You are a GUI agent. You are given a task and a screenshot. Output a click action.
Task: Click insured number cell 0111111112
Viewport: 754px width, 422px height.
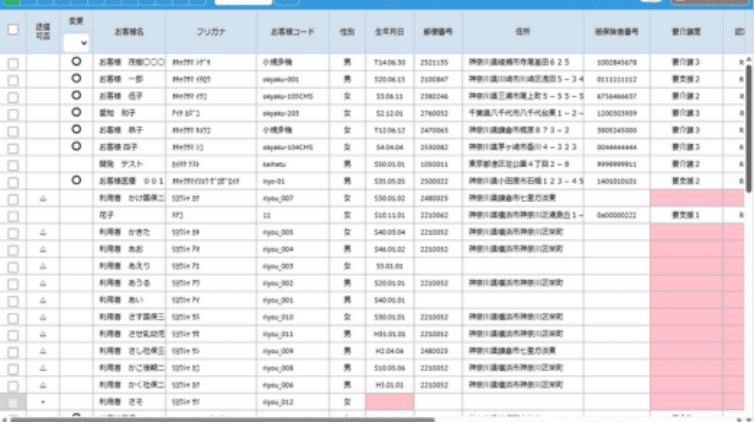pos(616,79)
